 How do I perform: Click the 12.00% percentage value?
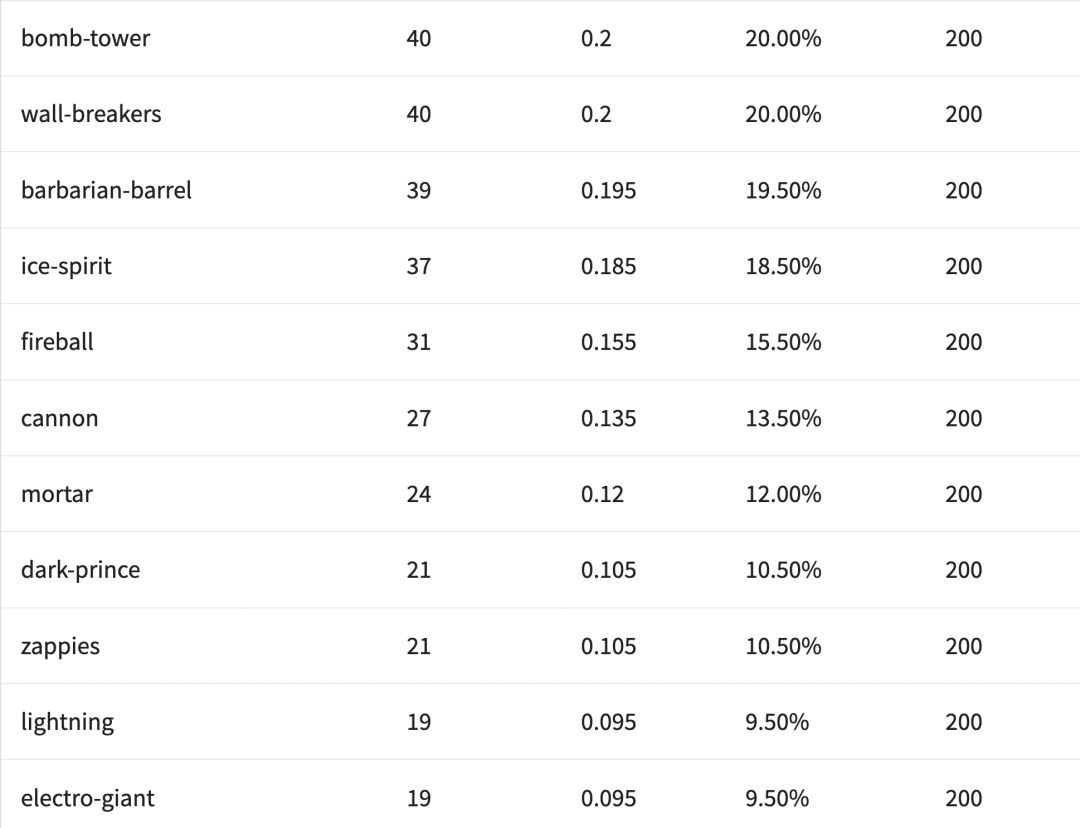783,494
